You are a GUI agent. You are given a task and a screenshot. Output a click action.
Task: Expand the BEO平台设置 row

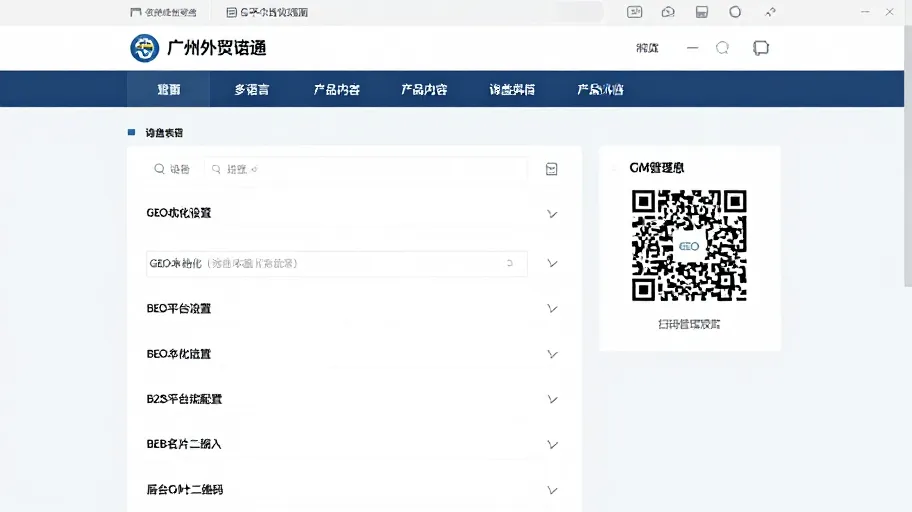(552, 308)
